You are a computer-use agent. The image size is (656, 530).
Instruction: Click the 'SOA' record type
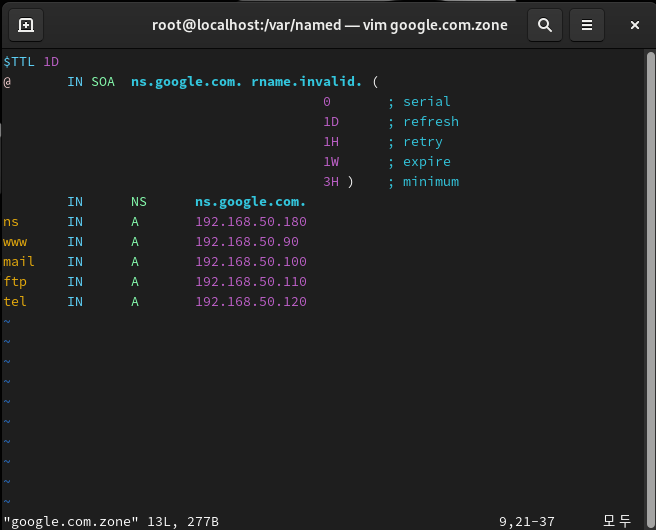pyautogui.click(x=103, y=82)
